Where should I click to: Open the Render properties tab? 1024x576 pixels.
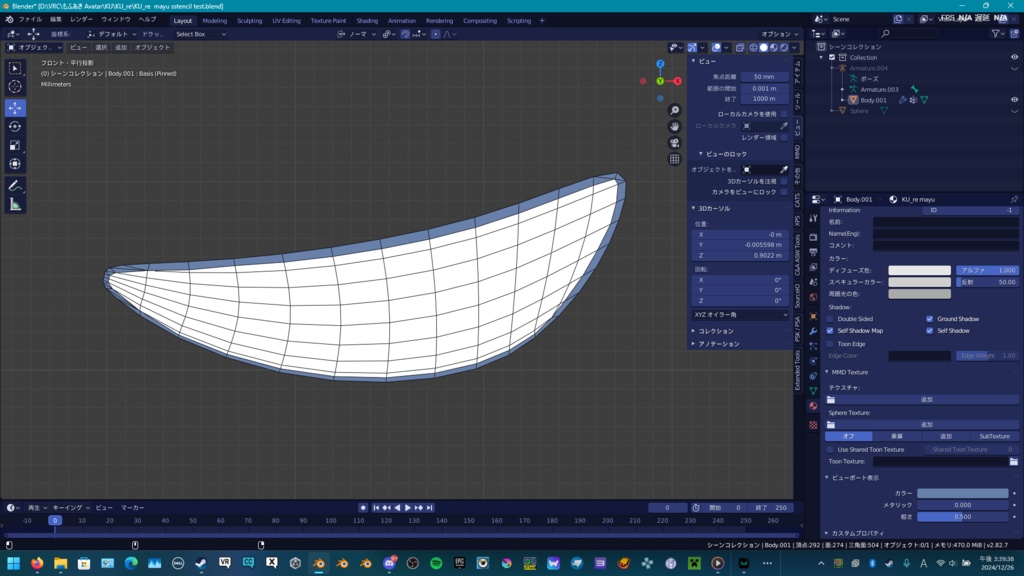coord(813,236)
